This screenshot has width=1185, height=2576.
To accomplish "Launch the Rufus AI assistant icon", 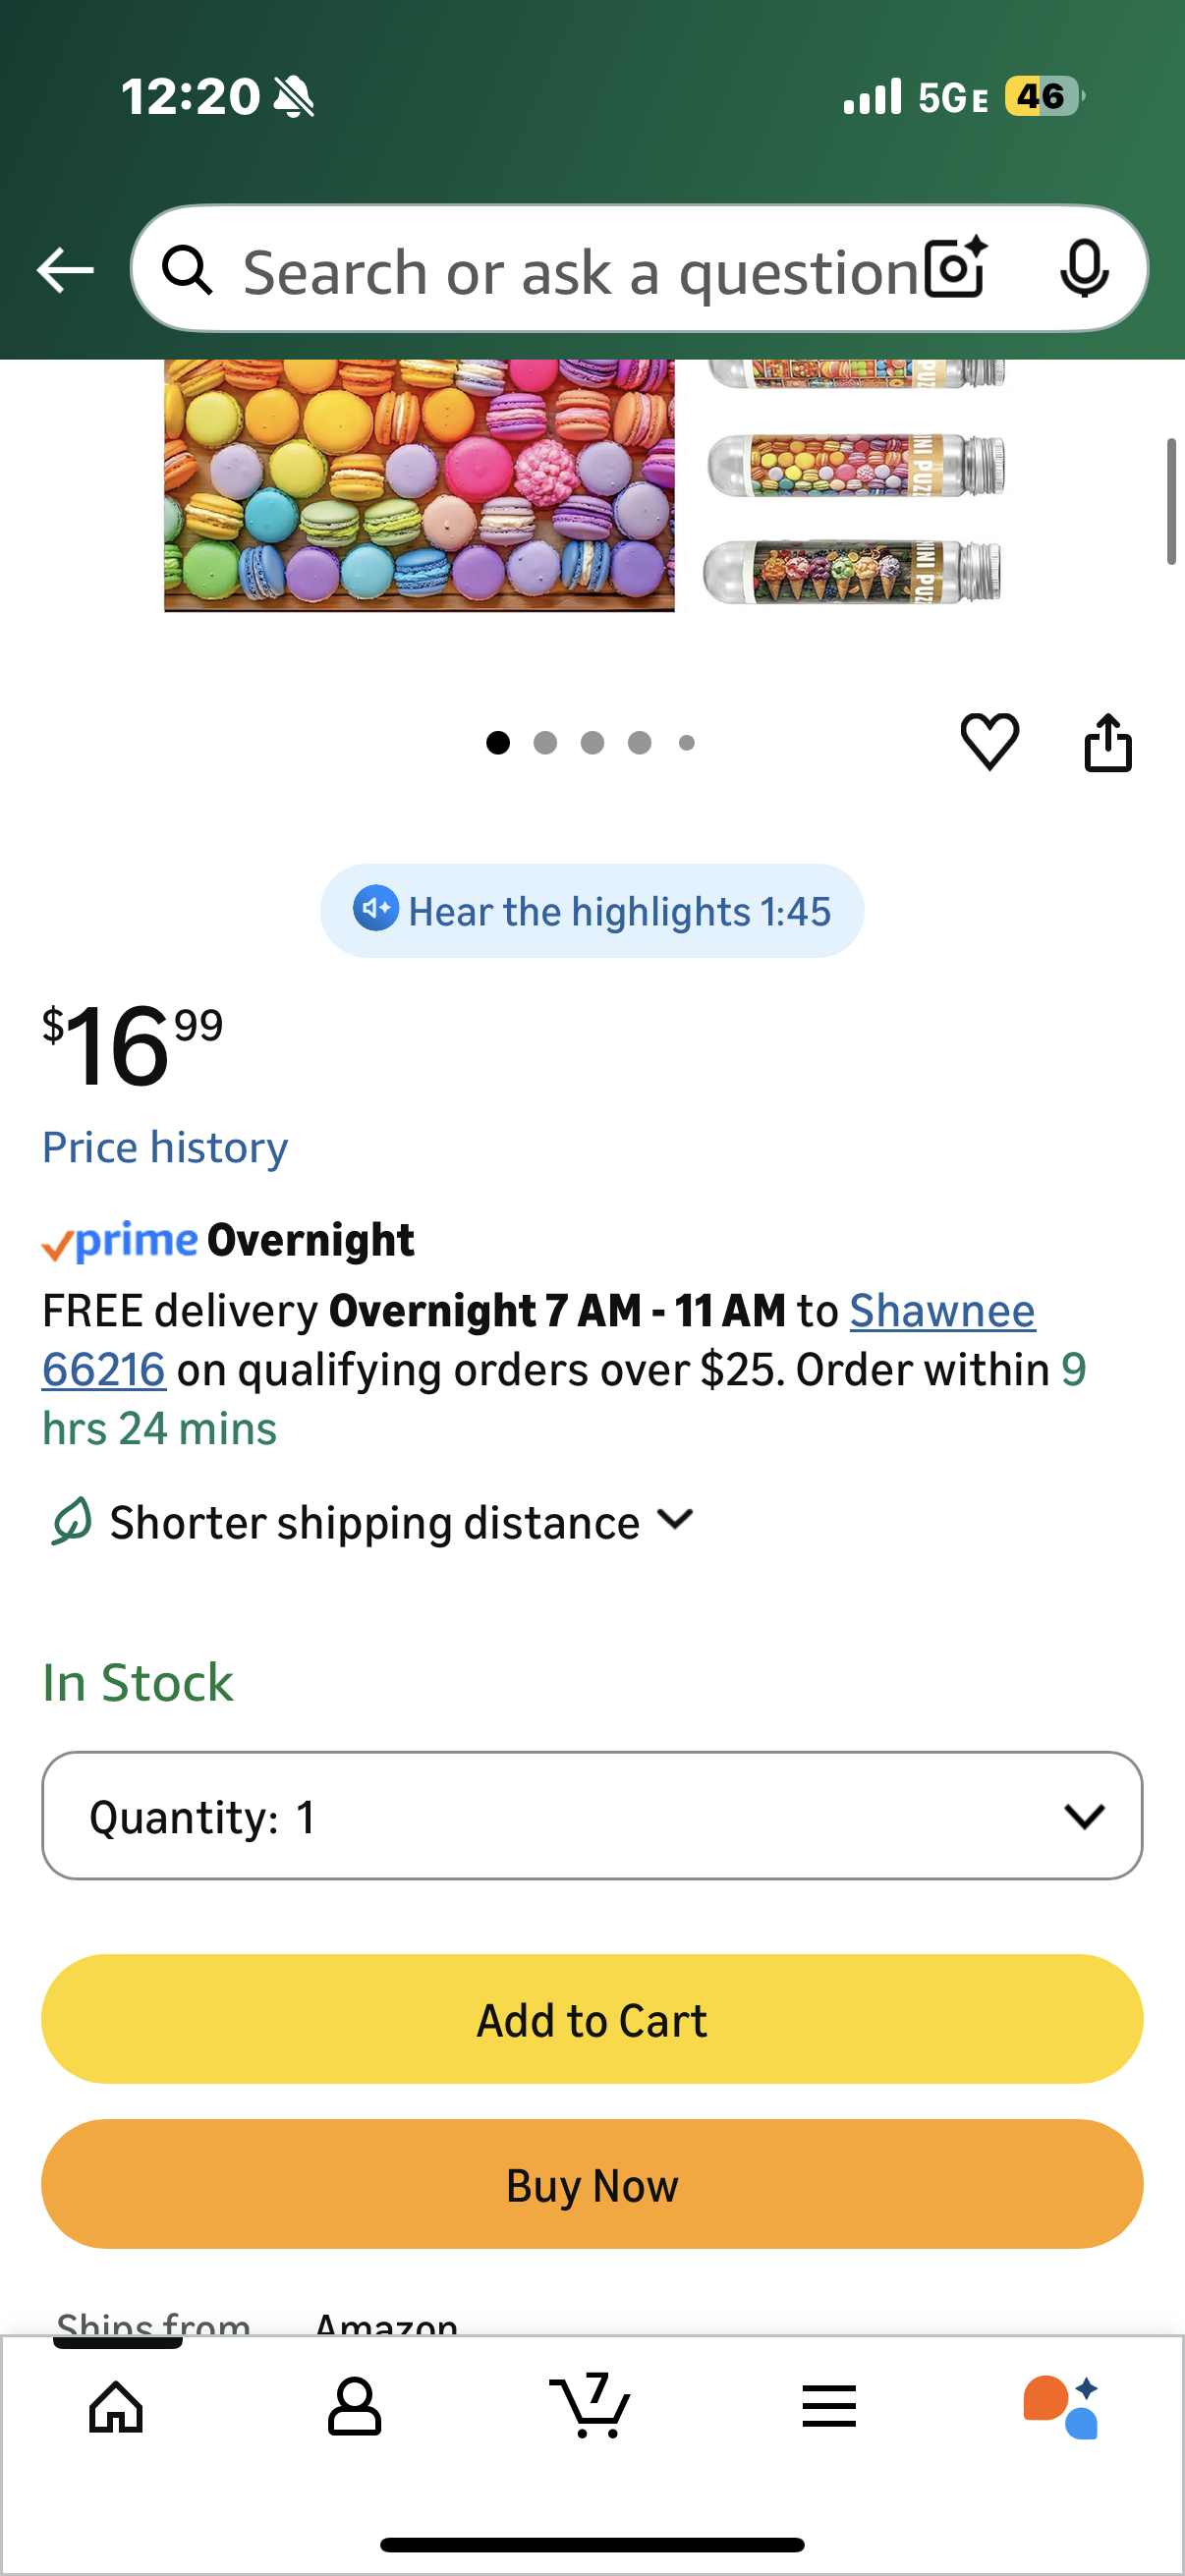I will (1062, 2406).
